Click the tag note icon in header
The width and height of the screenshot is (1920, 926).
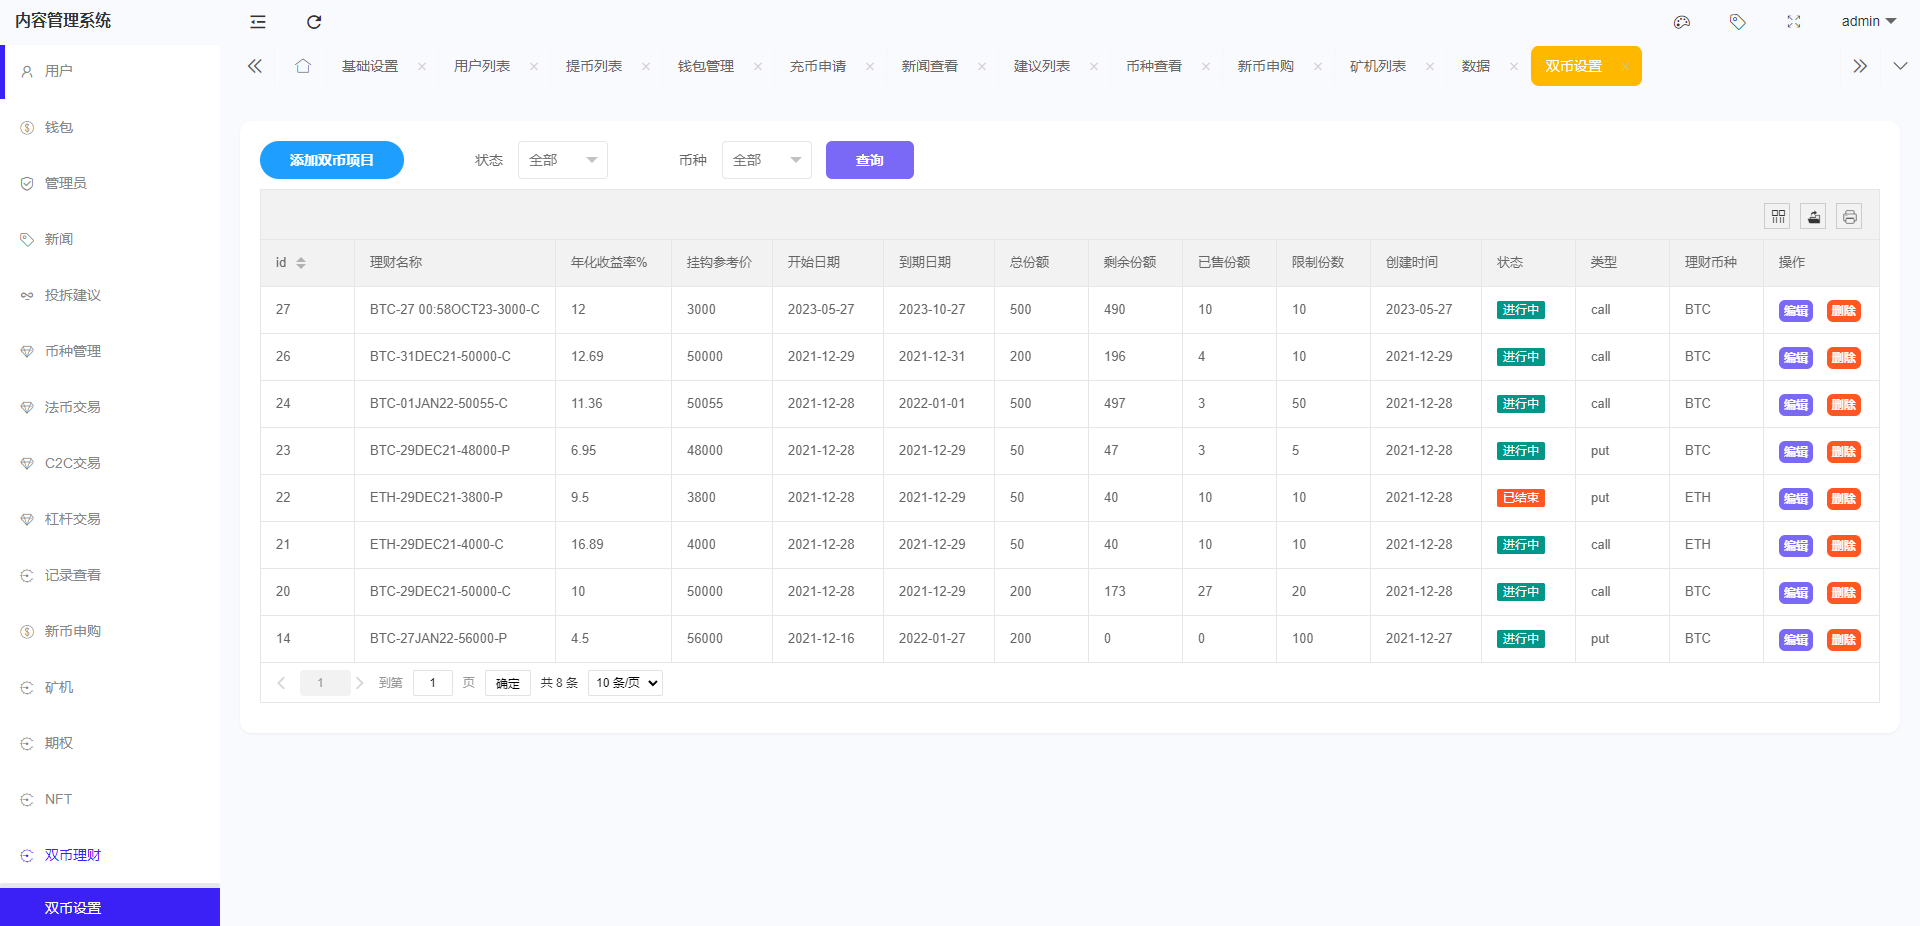[x=1738, y=22]
